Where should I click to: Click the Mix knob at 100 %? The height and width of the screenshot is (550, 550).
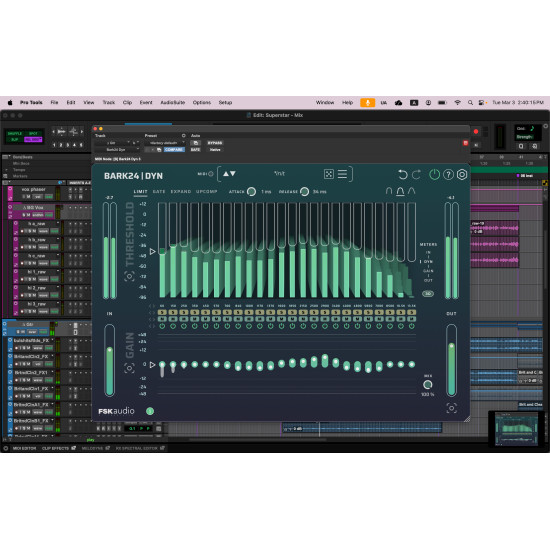tap(428, 385)
